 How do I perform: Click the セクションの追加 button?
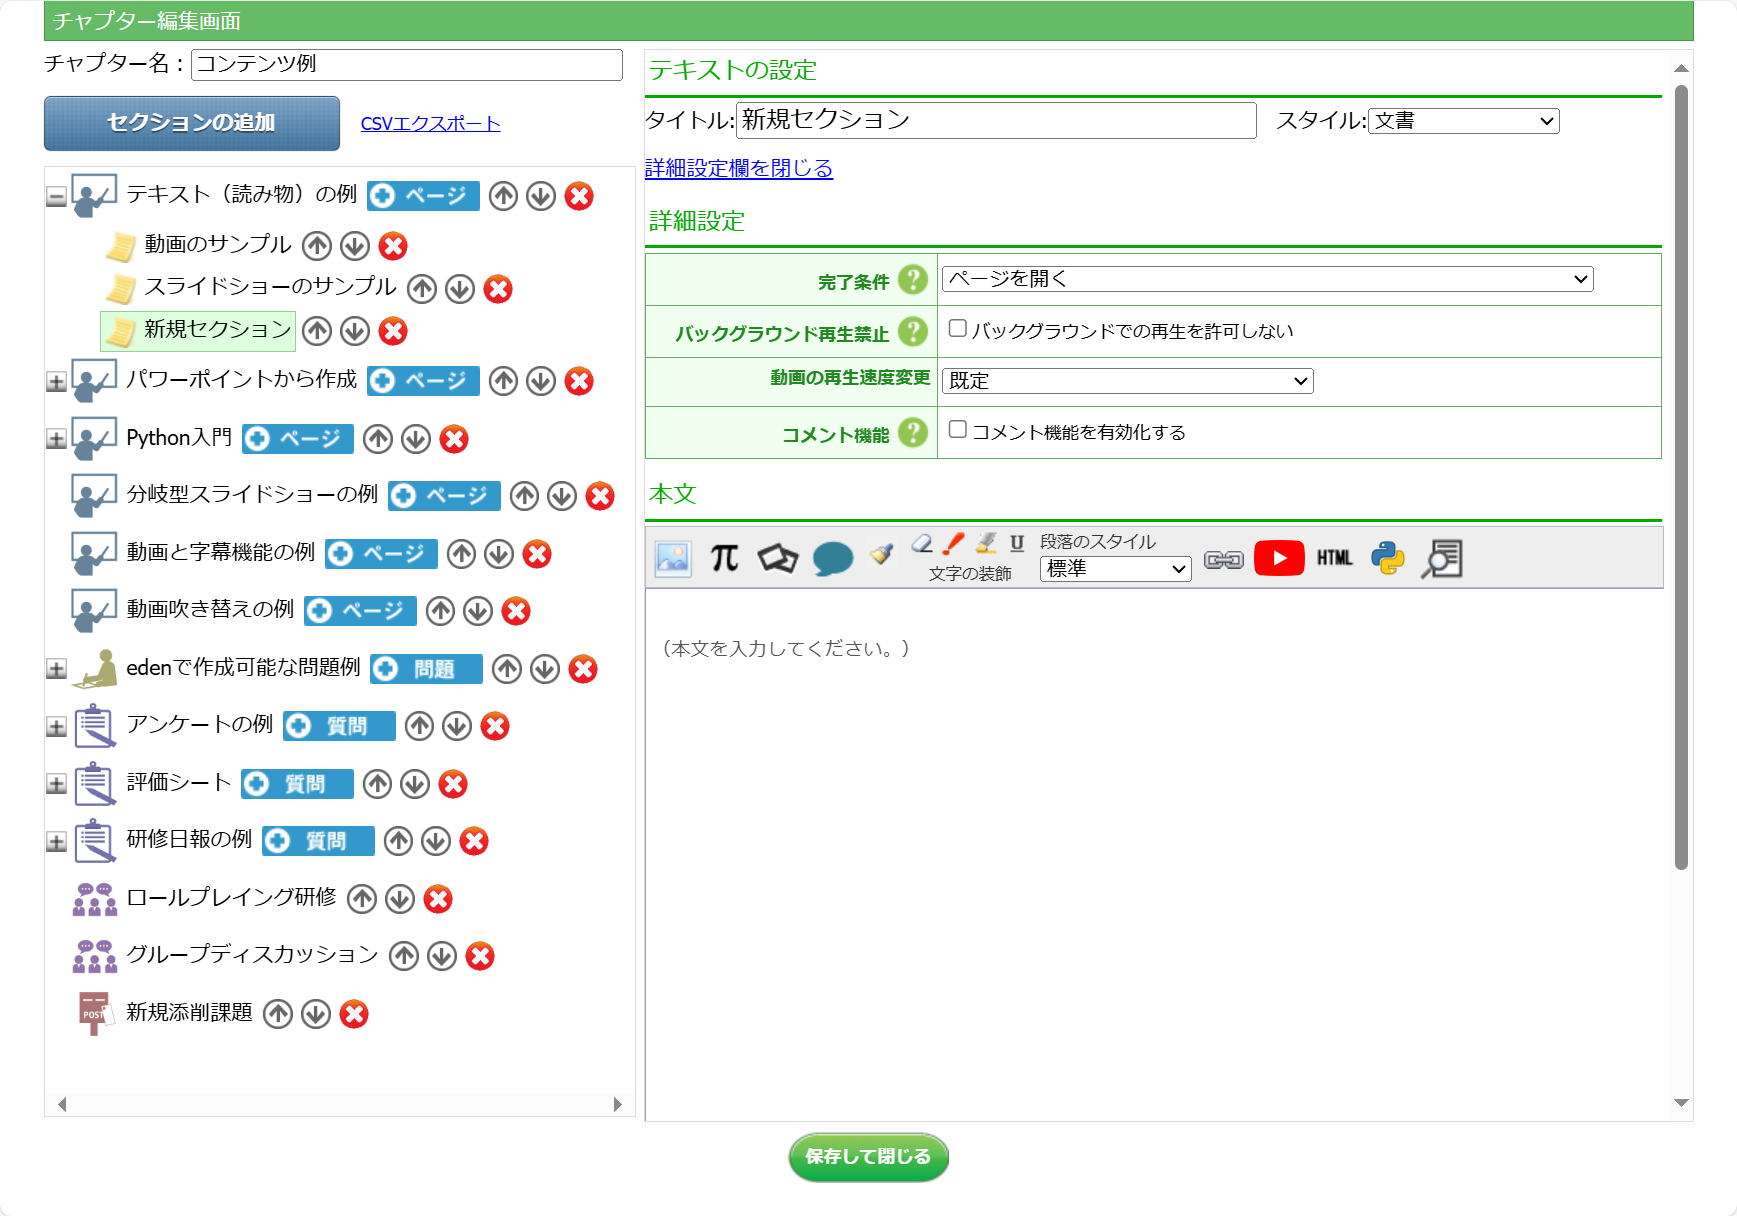click(x=192, y=123)
